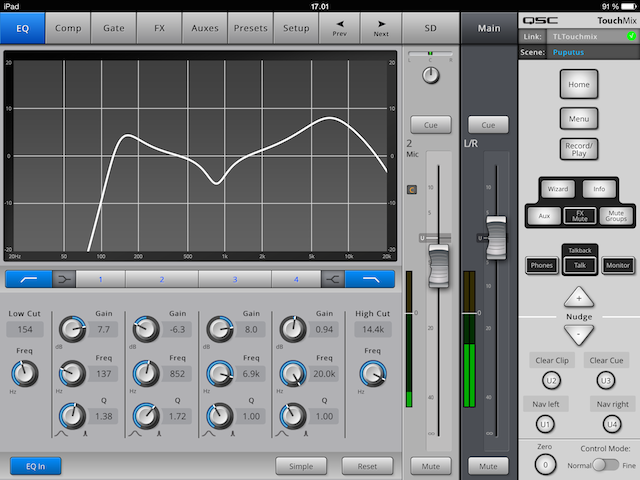This screenshot has width=640, height=480.
Task: Click band 1 Gain knob
Action: pos(72,329)
